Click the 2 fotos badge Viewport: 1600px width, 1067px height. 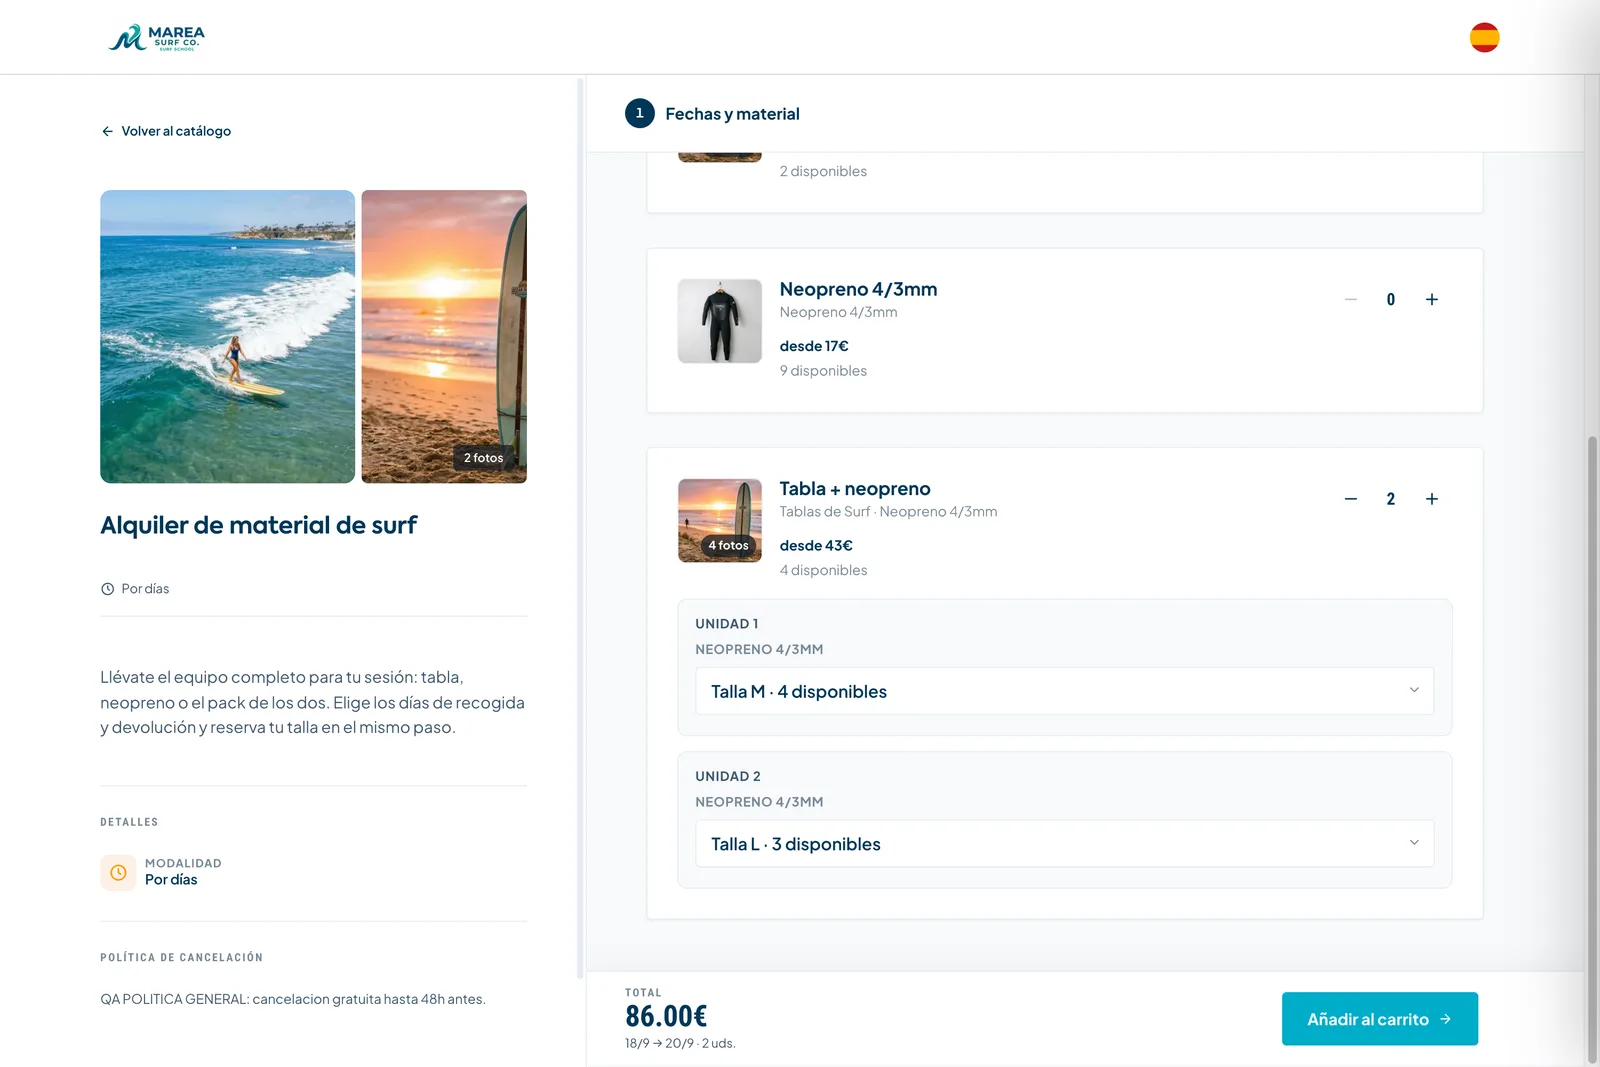[483, 458]
